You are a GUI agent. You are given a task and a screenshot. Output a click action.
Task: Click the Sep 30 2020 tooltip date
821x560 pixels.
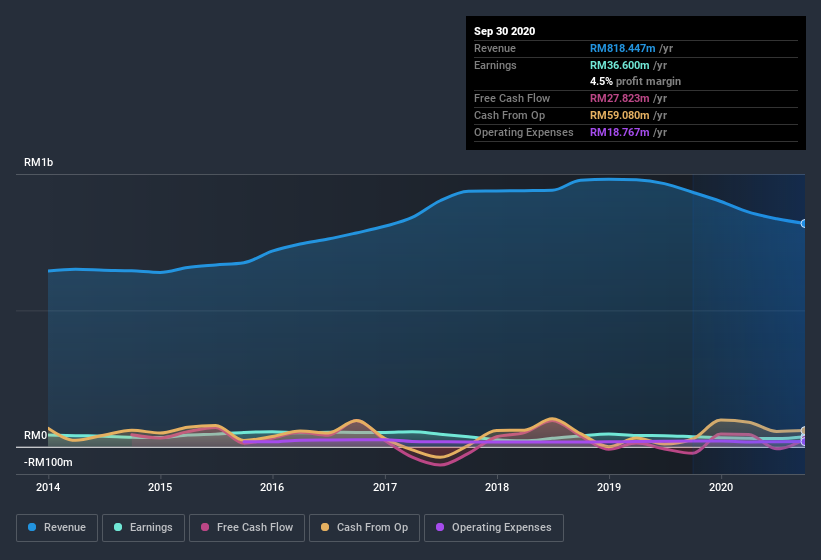[x=504, y=31]
